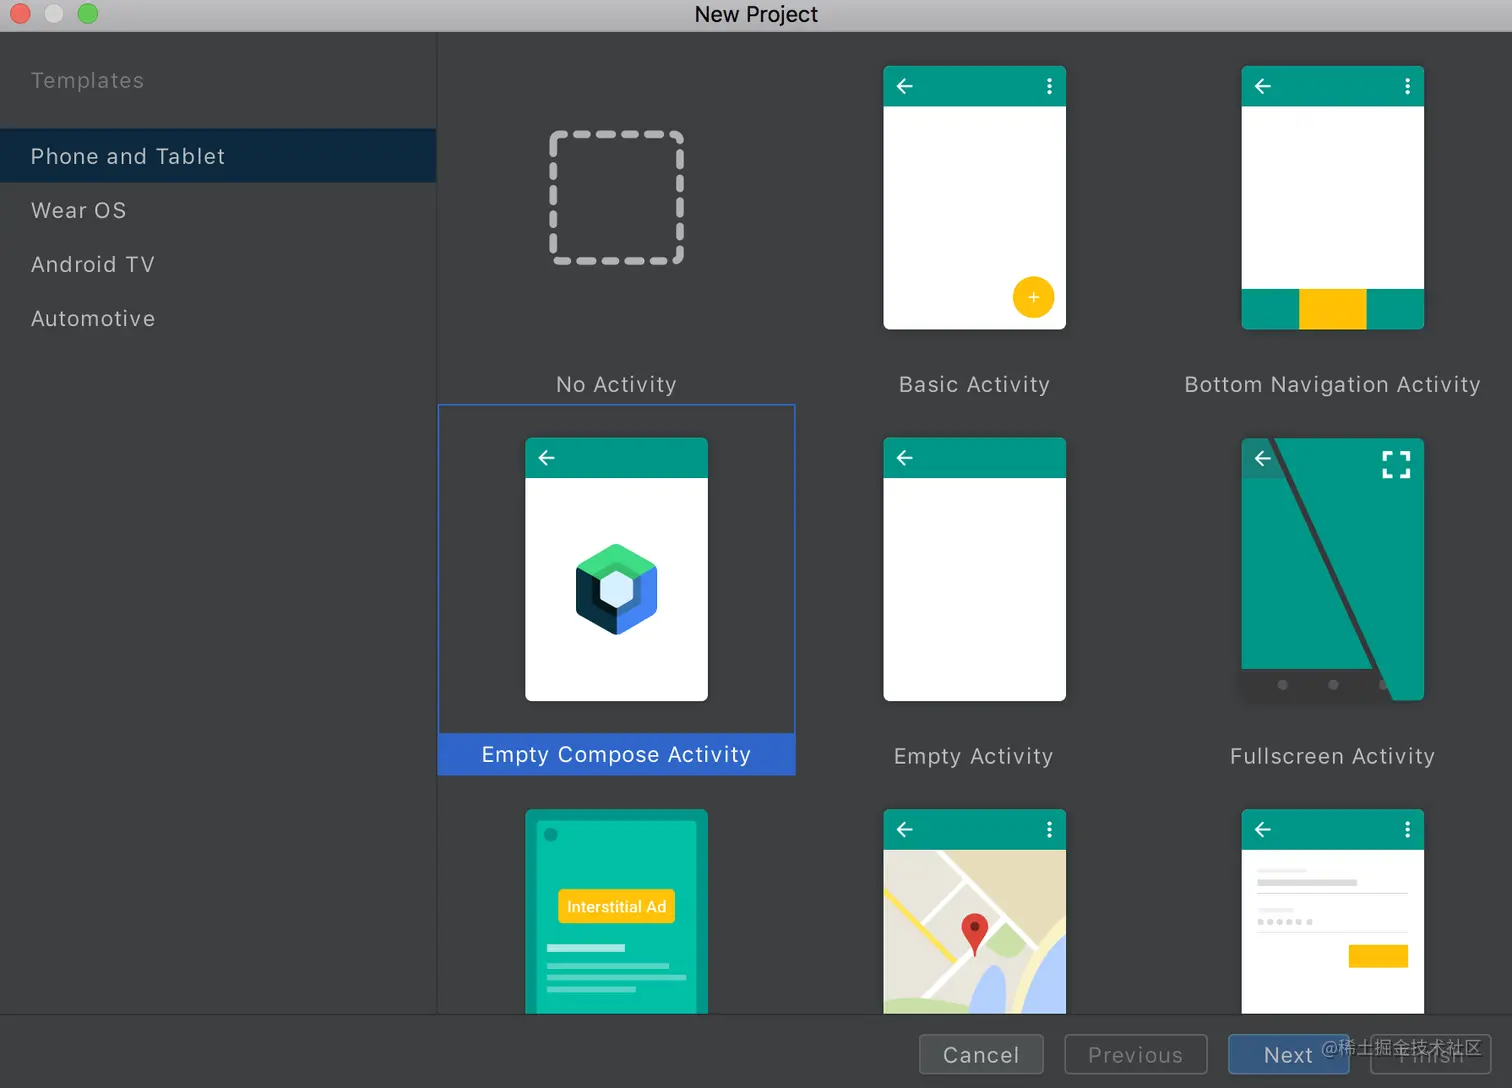Screen dimensions: 1512x1088
Task: Click overflow dots in Basic Activity preview
Action: point(1049,86)
